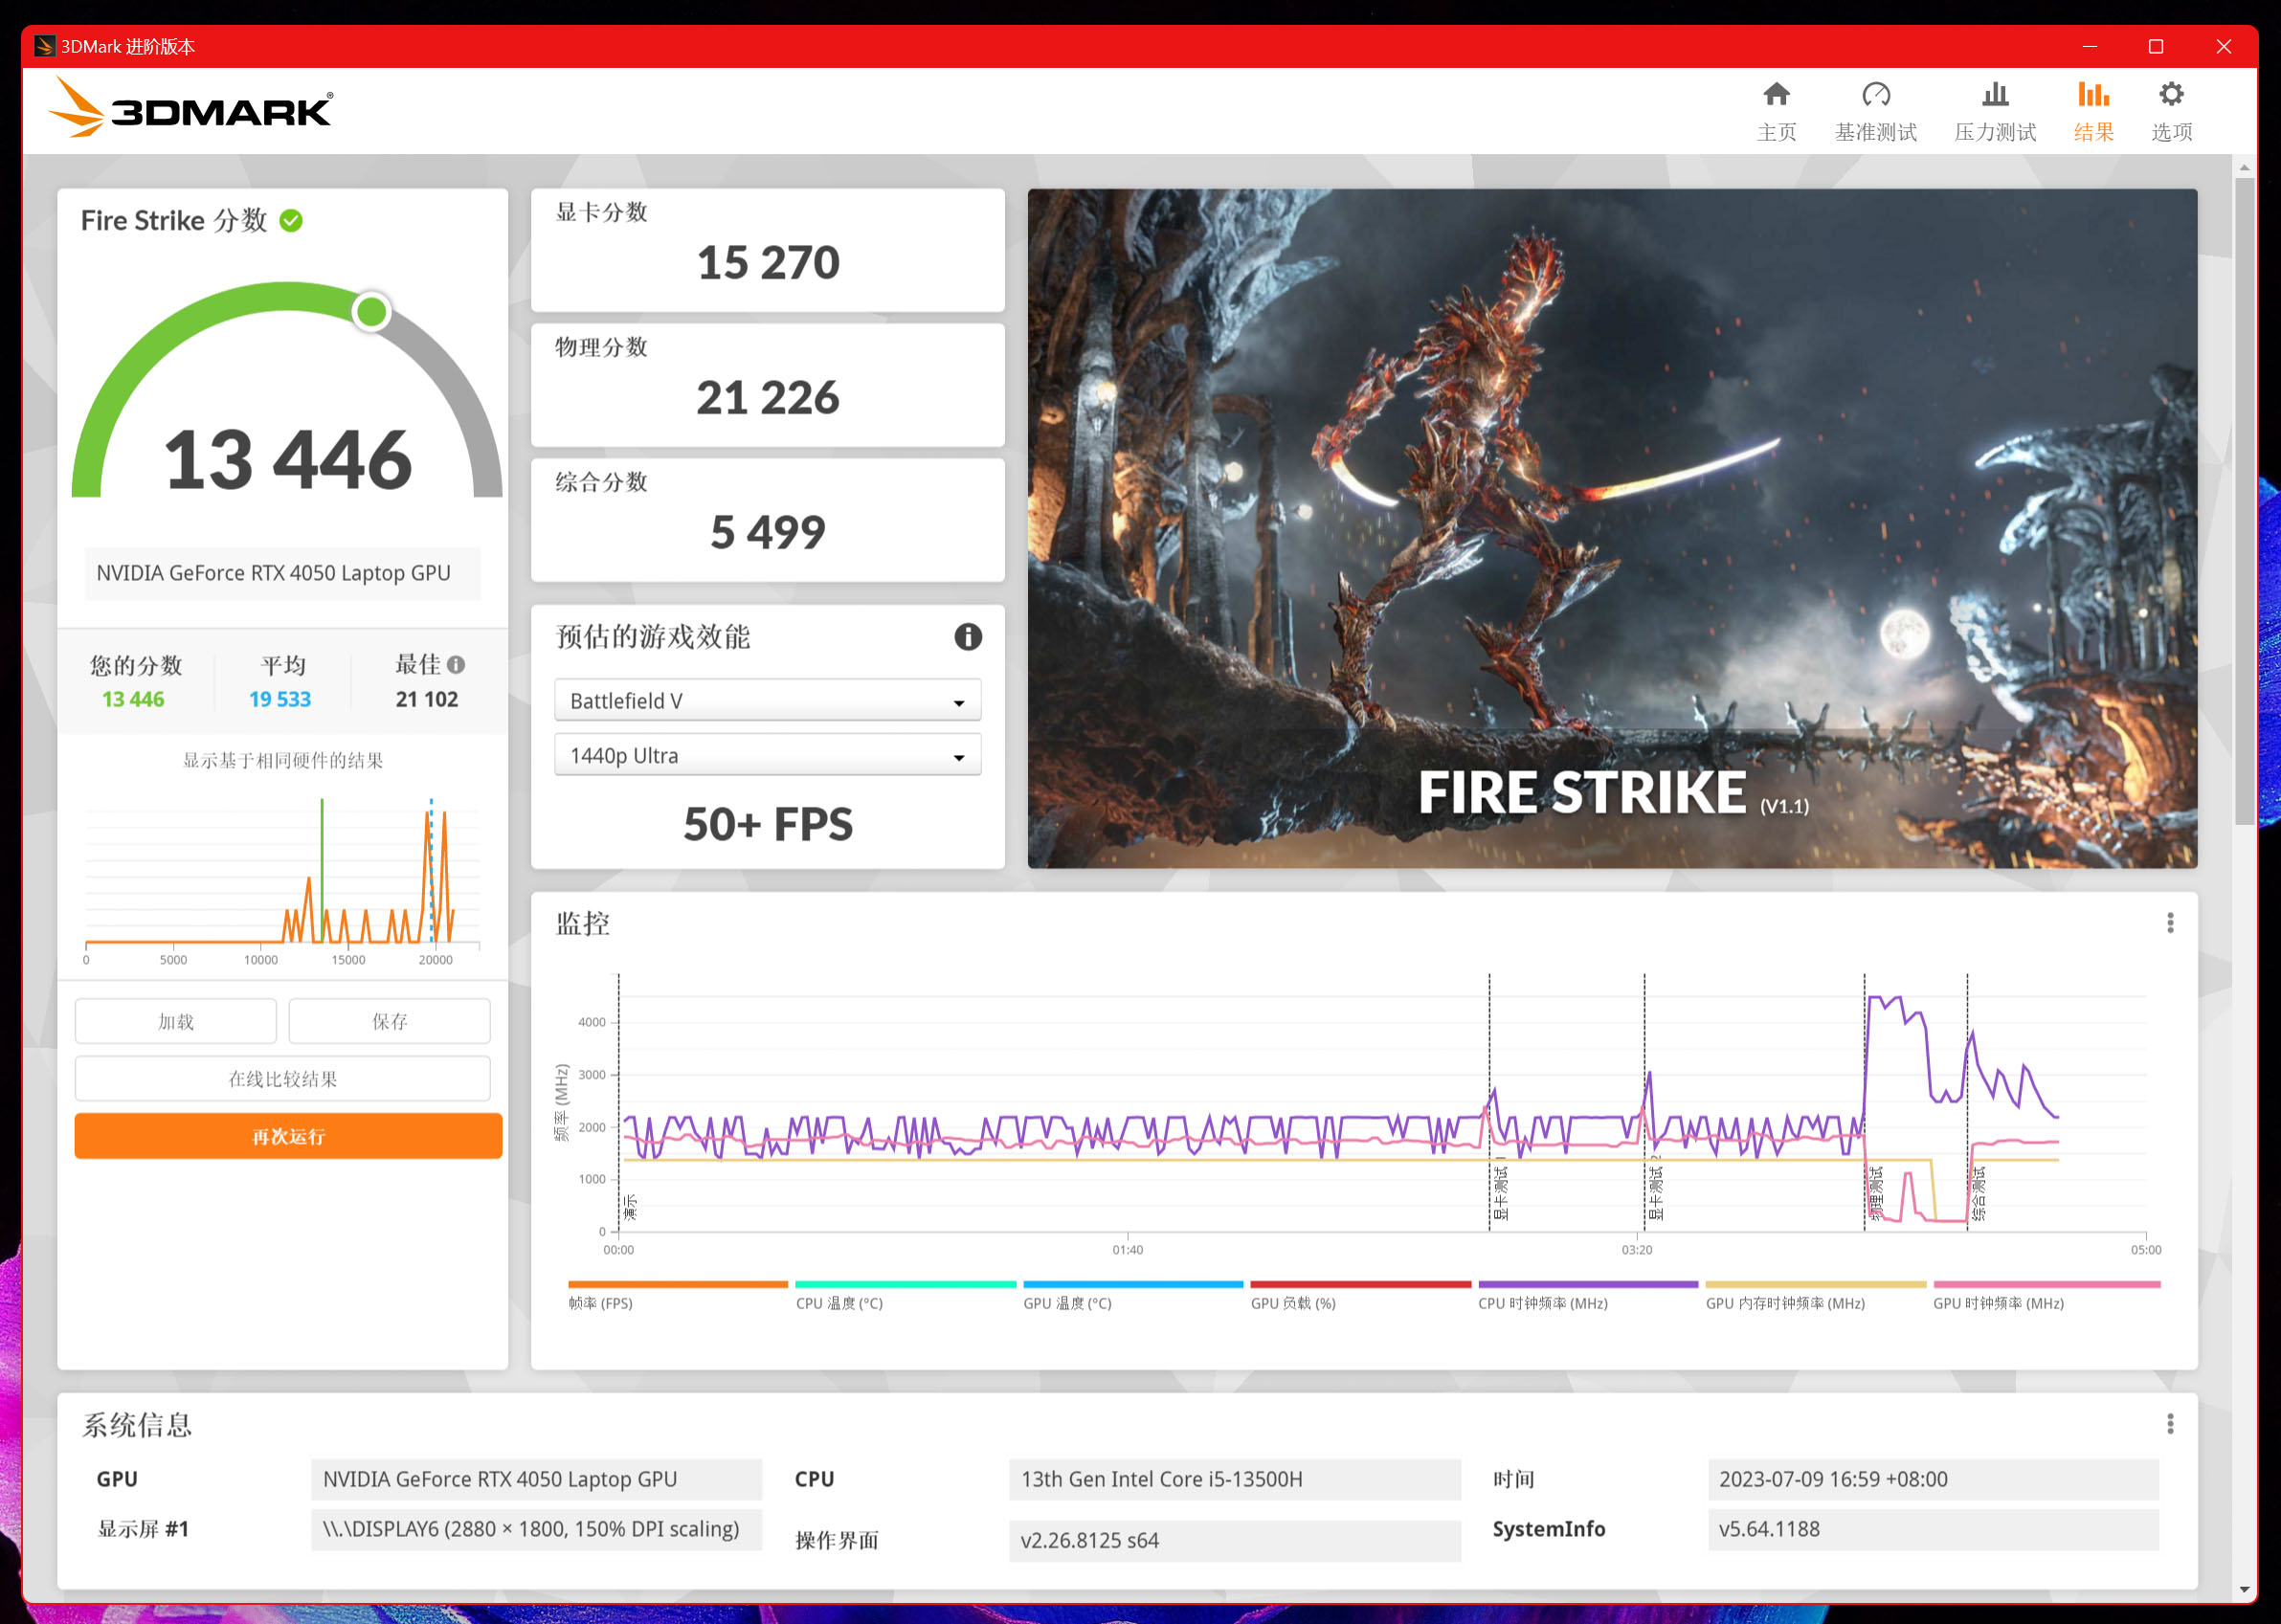Click the green validation checkmark by Fire Strike
The height and width of the screenshot is (1624, 2281).
(x=291, y=221)
